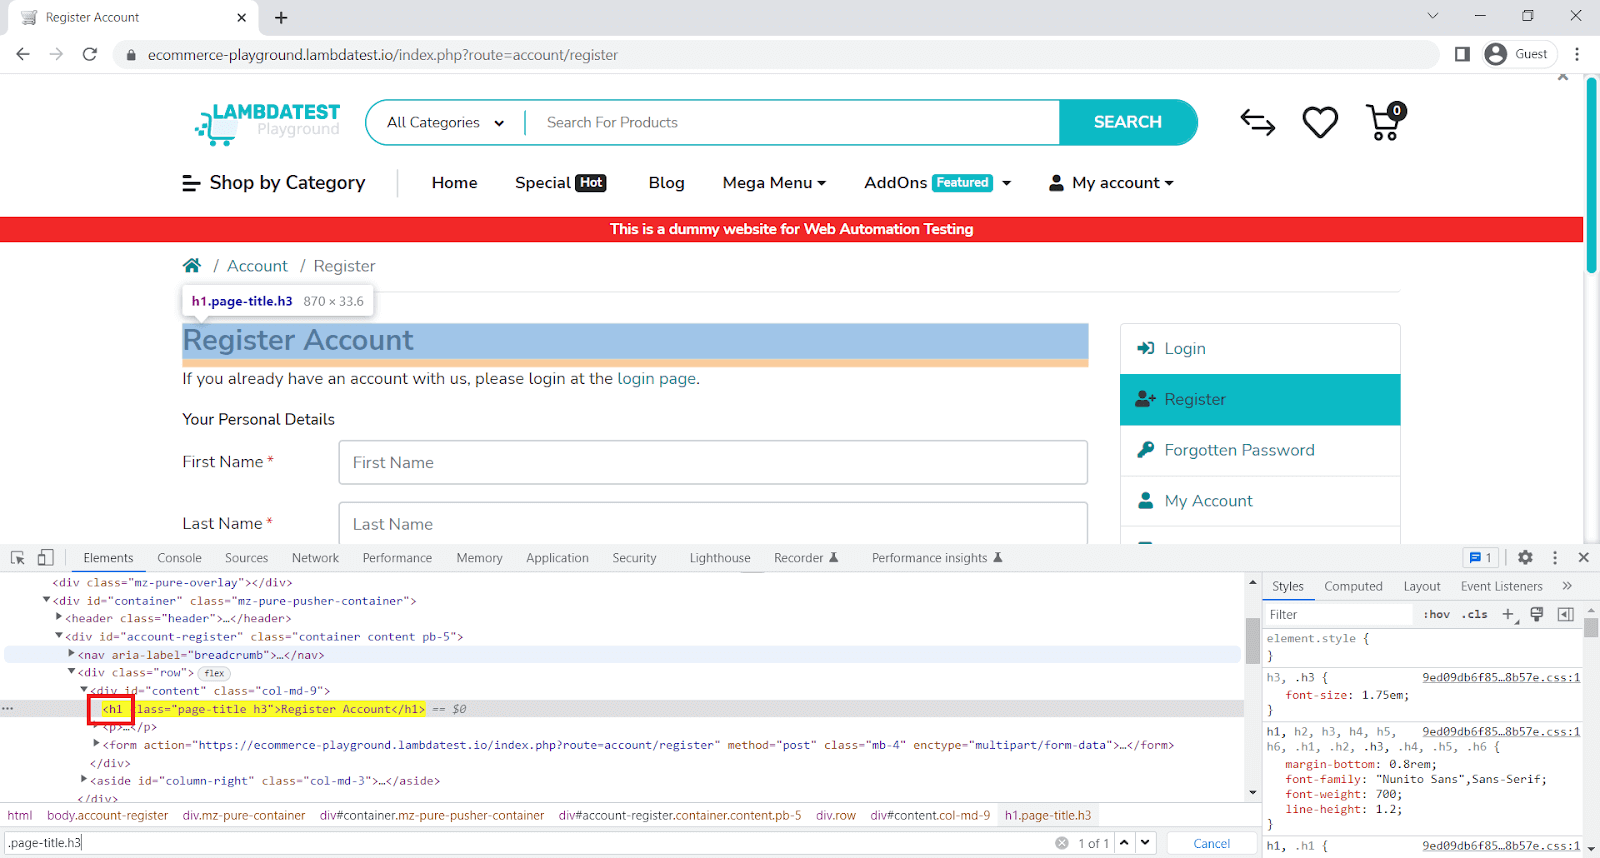Click the breadcrumb home icon
Viewport: 1600px width, 858px height.
[x=192, y=265]
